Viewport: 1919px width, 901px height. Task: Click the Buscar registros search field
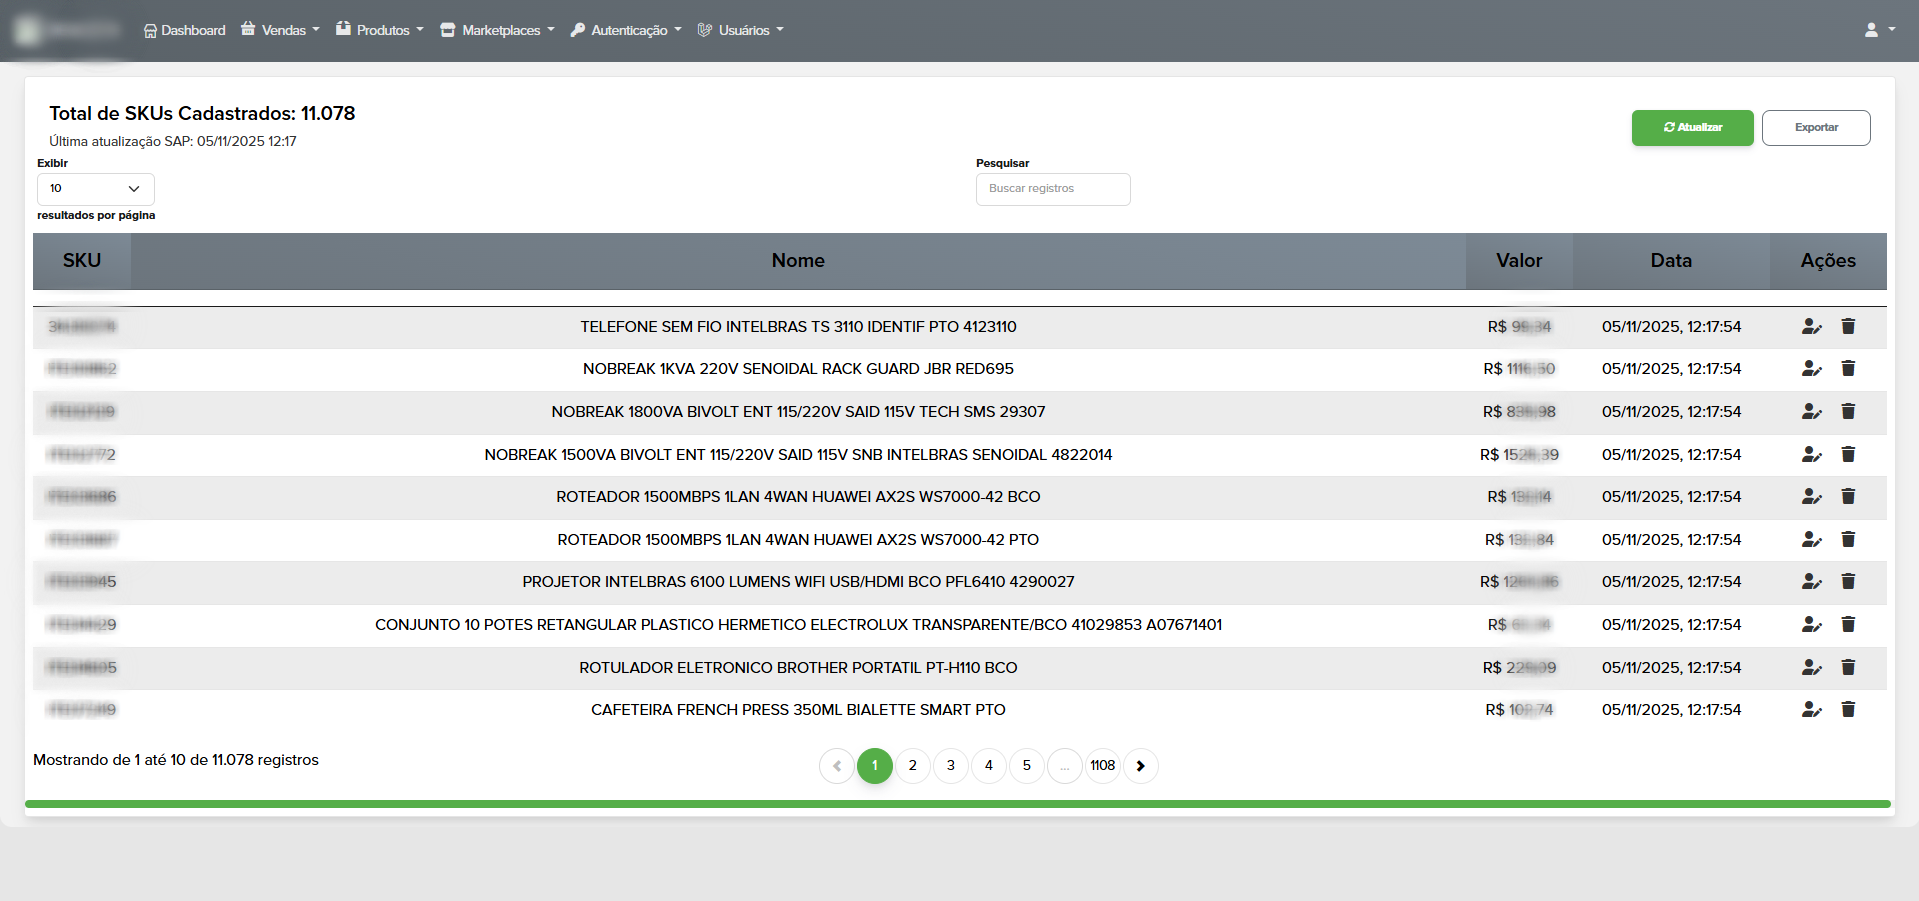[1052, 189]
